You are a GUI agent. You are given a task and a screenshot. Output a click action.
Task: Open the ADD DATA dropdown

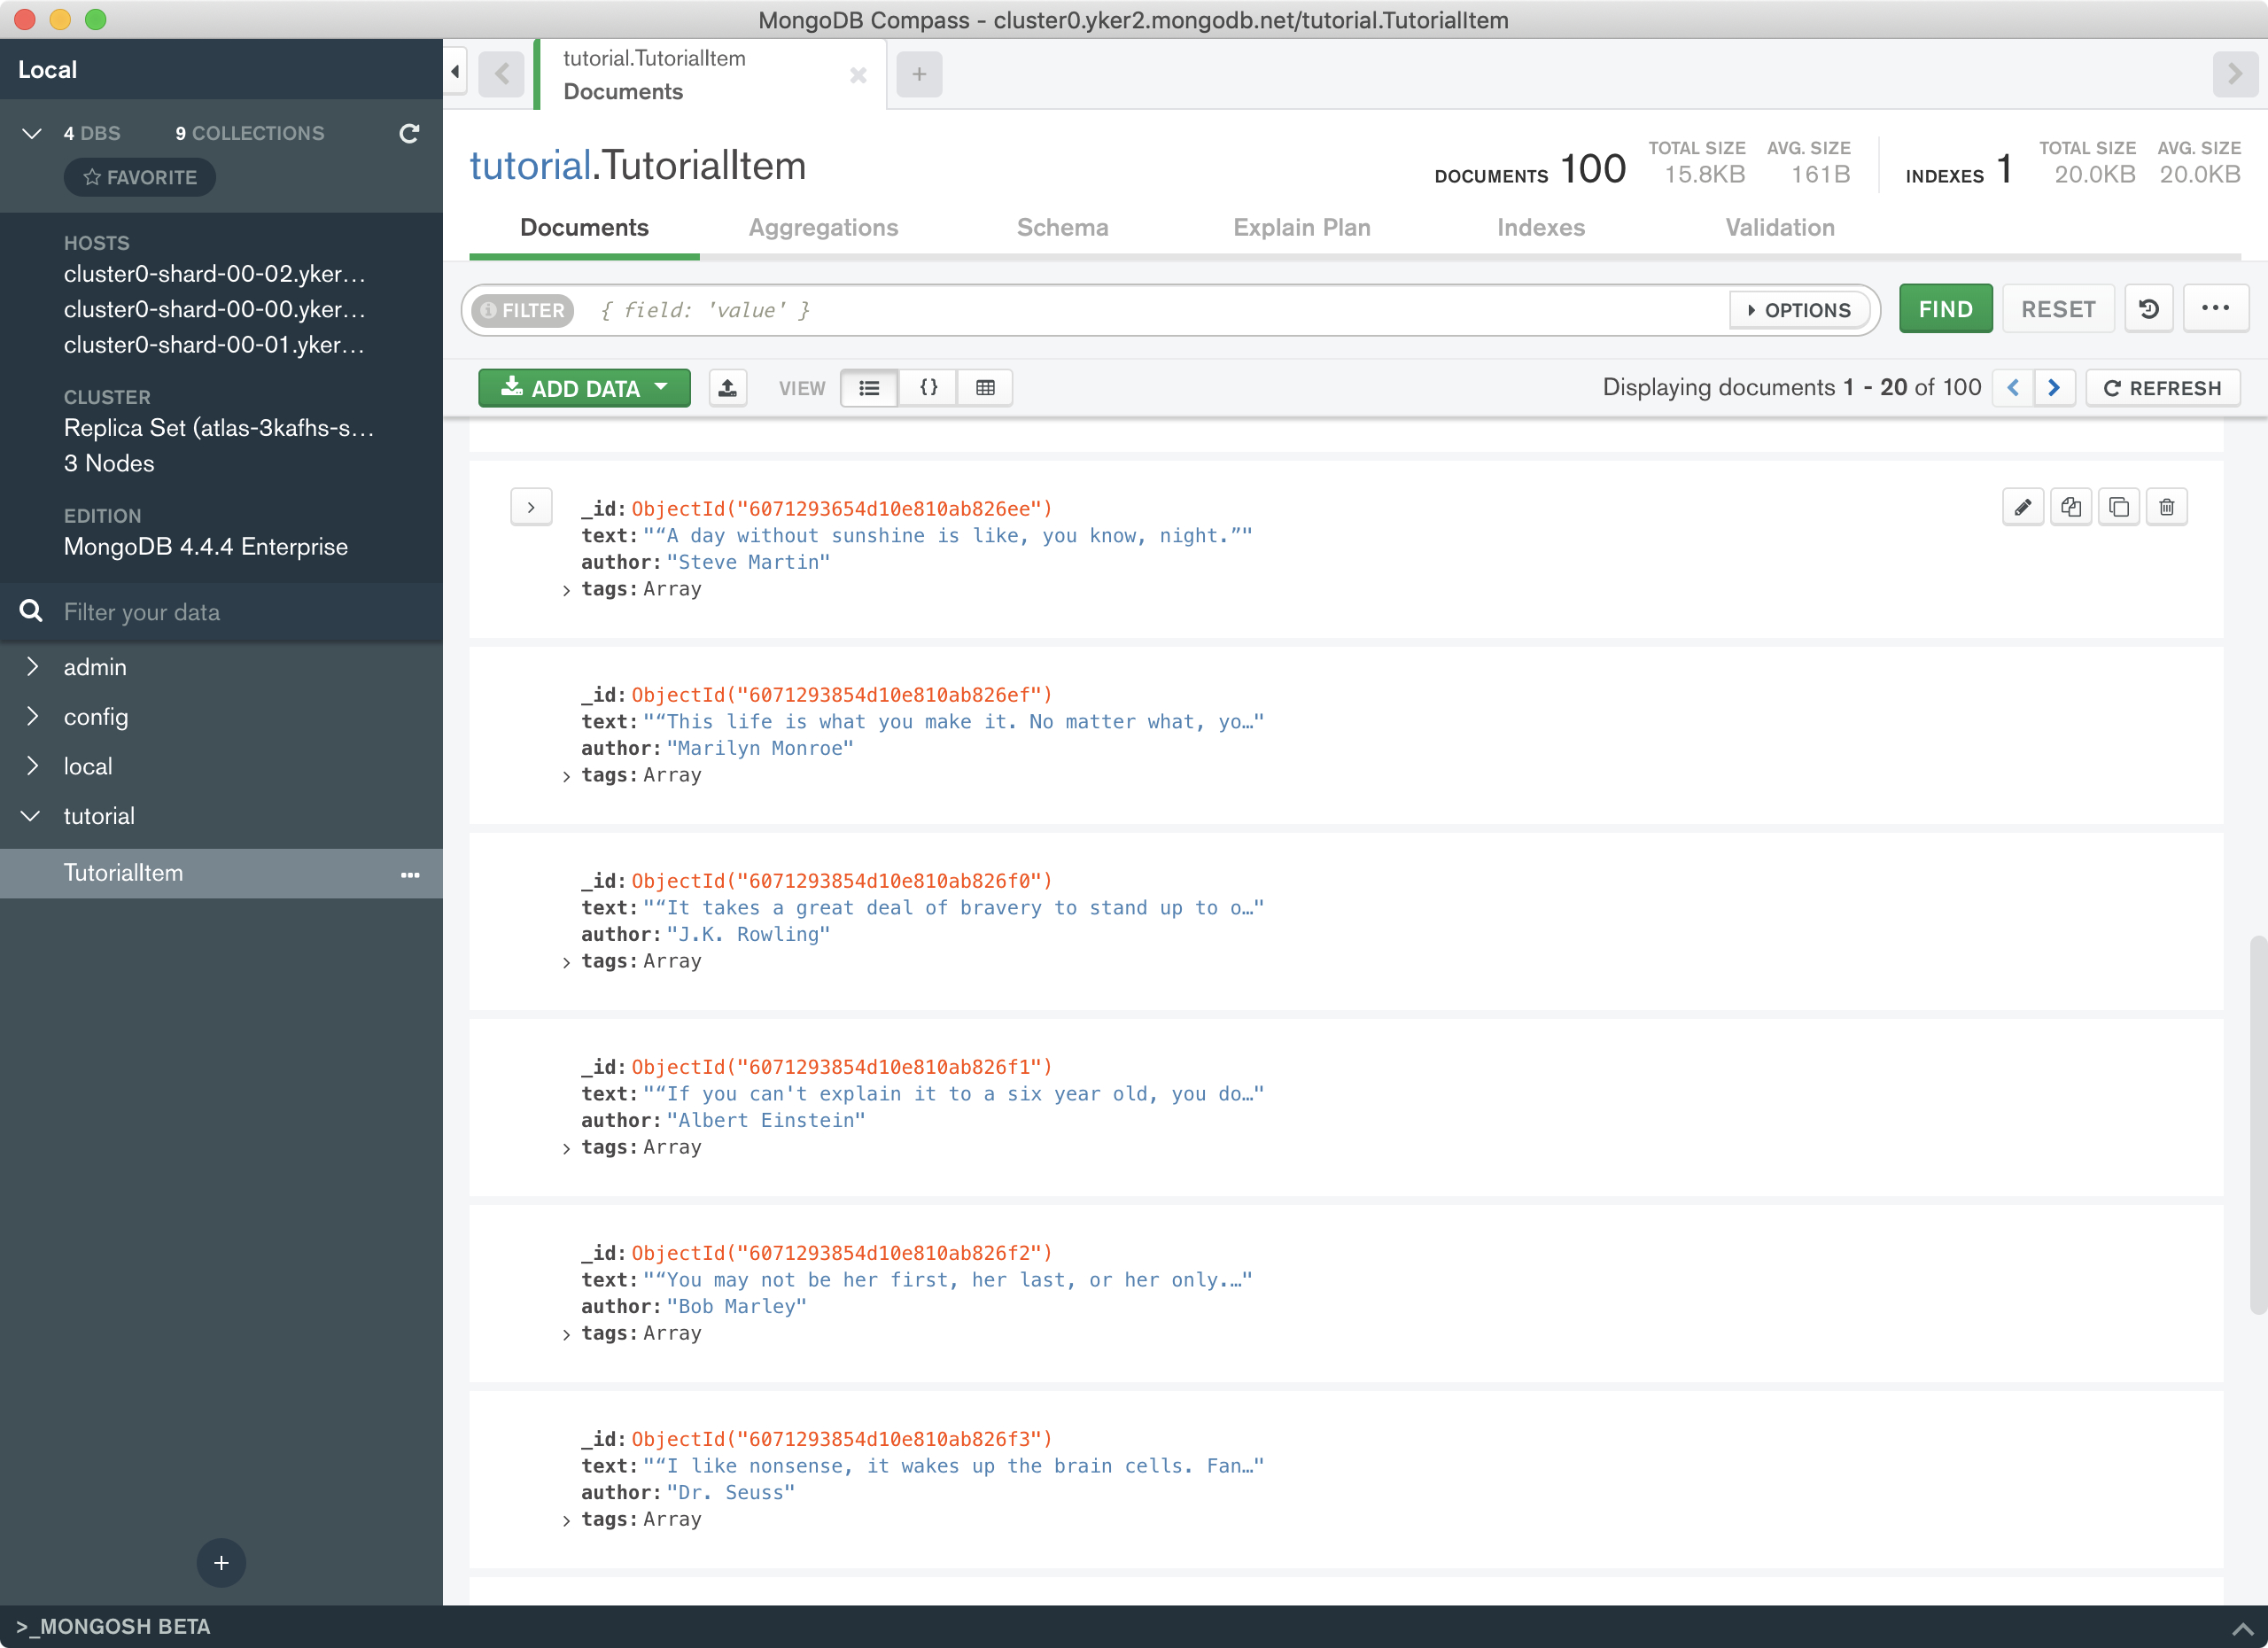click(x=584, y=388)
